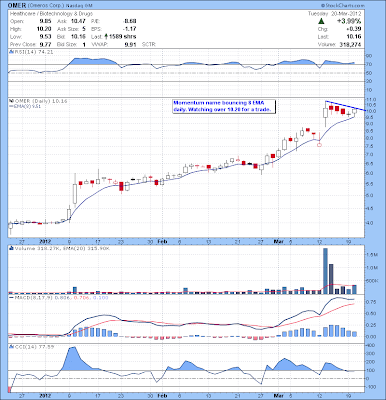This screenshot has width=386, height=400.
Task: Open the StockCharts.com copyright link
Action: pos(343,6)
